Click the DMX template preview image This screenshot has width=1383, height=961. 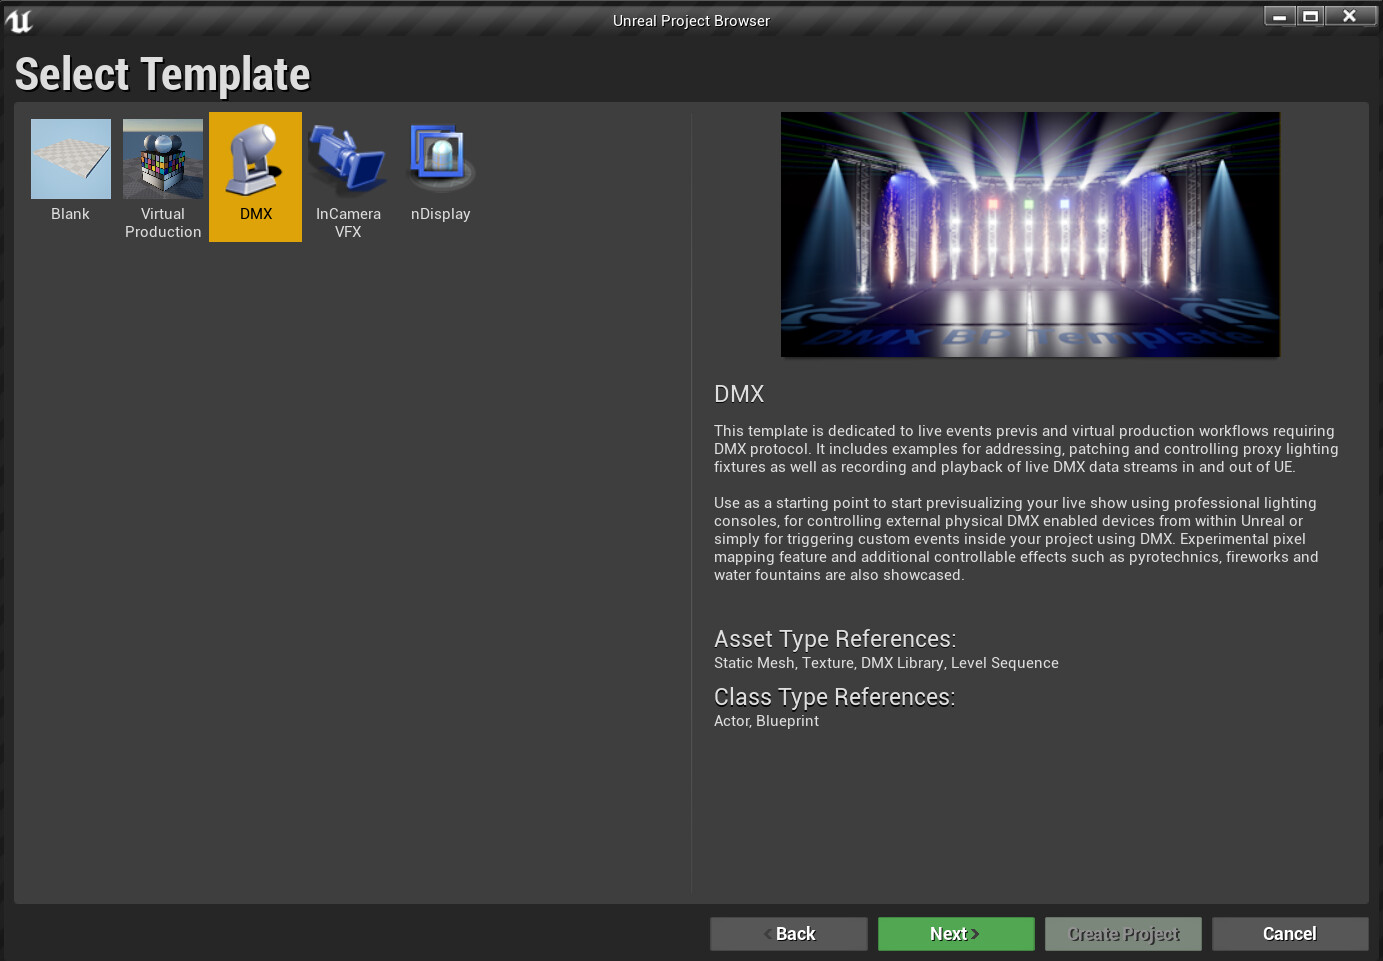(1029, 234)
